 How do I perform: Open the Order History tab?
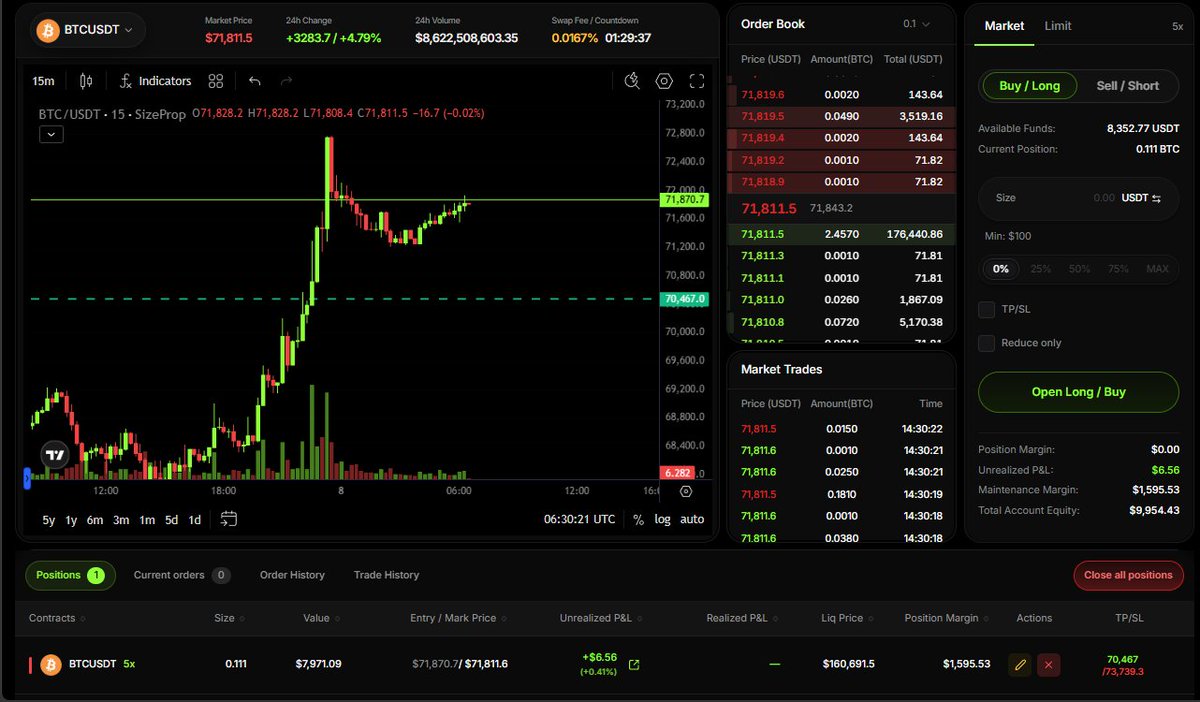[x=292, y=575]
